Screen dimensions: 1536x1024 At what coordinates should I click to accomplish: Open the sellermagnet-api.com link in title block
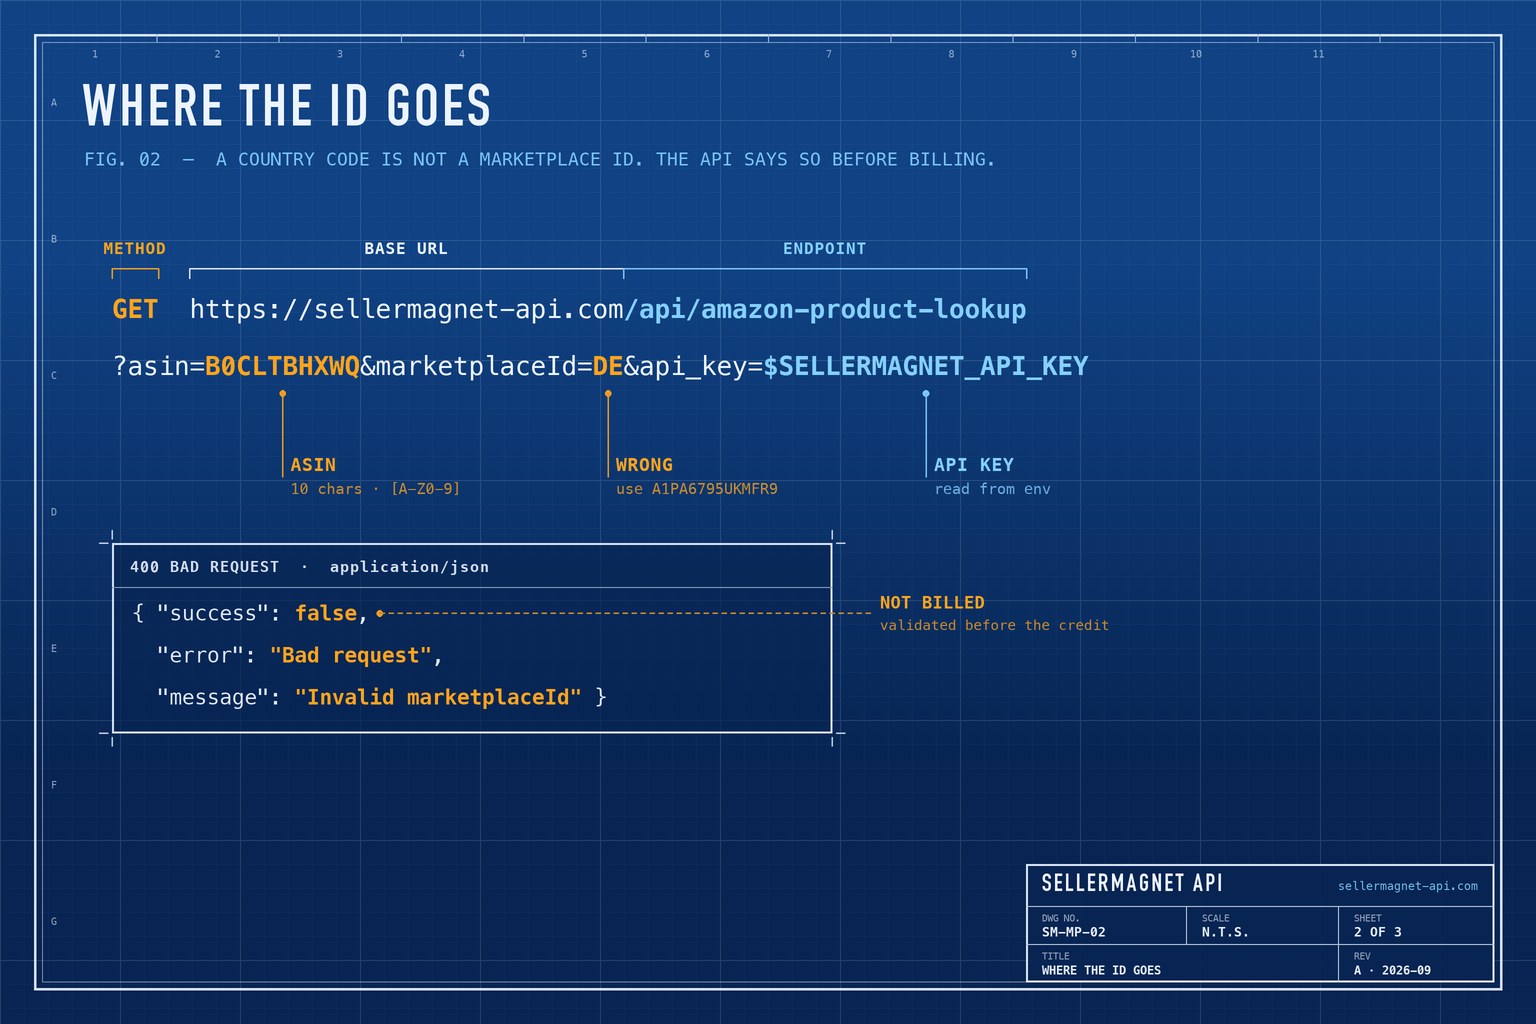(x=1408, y=886)
